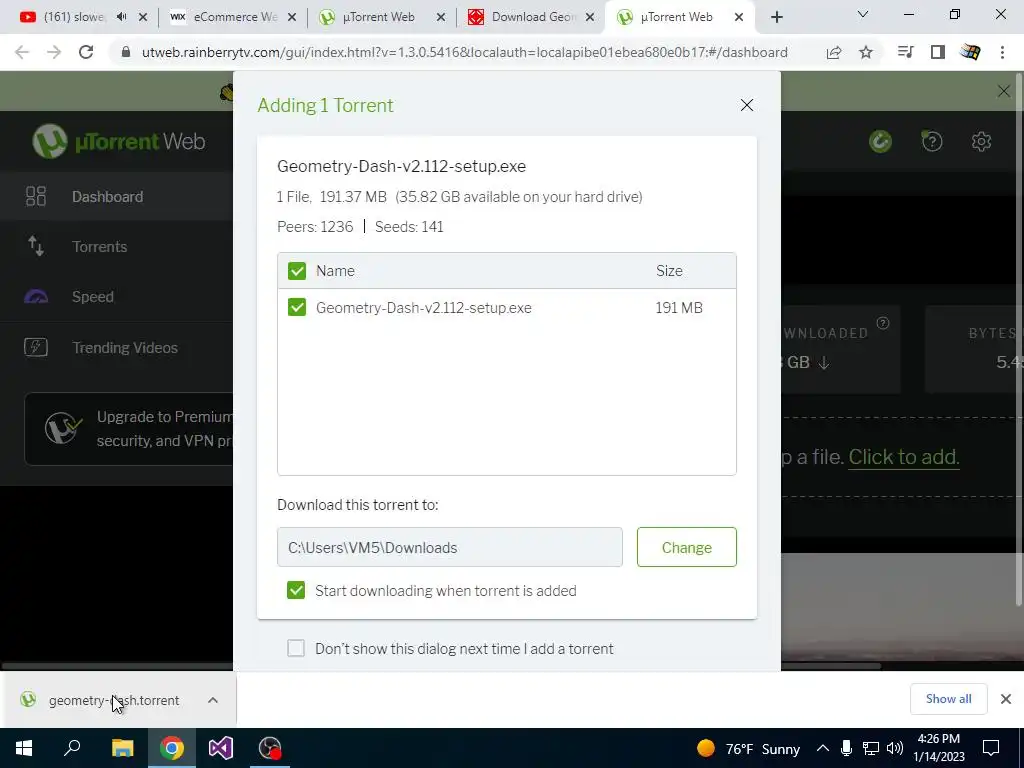The height and width of the screenshot is (768, 1024).
Task: Open taskbar search
Action: pyautogui.click(x=72, y=748)
